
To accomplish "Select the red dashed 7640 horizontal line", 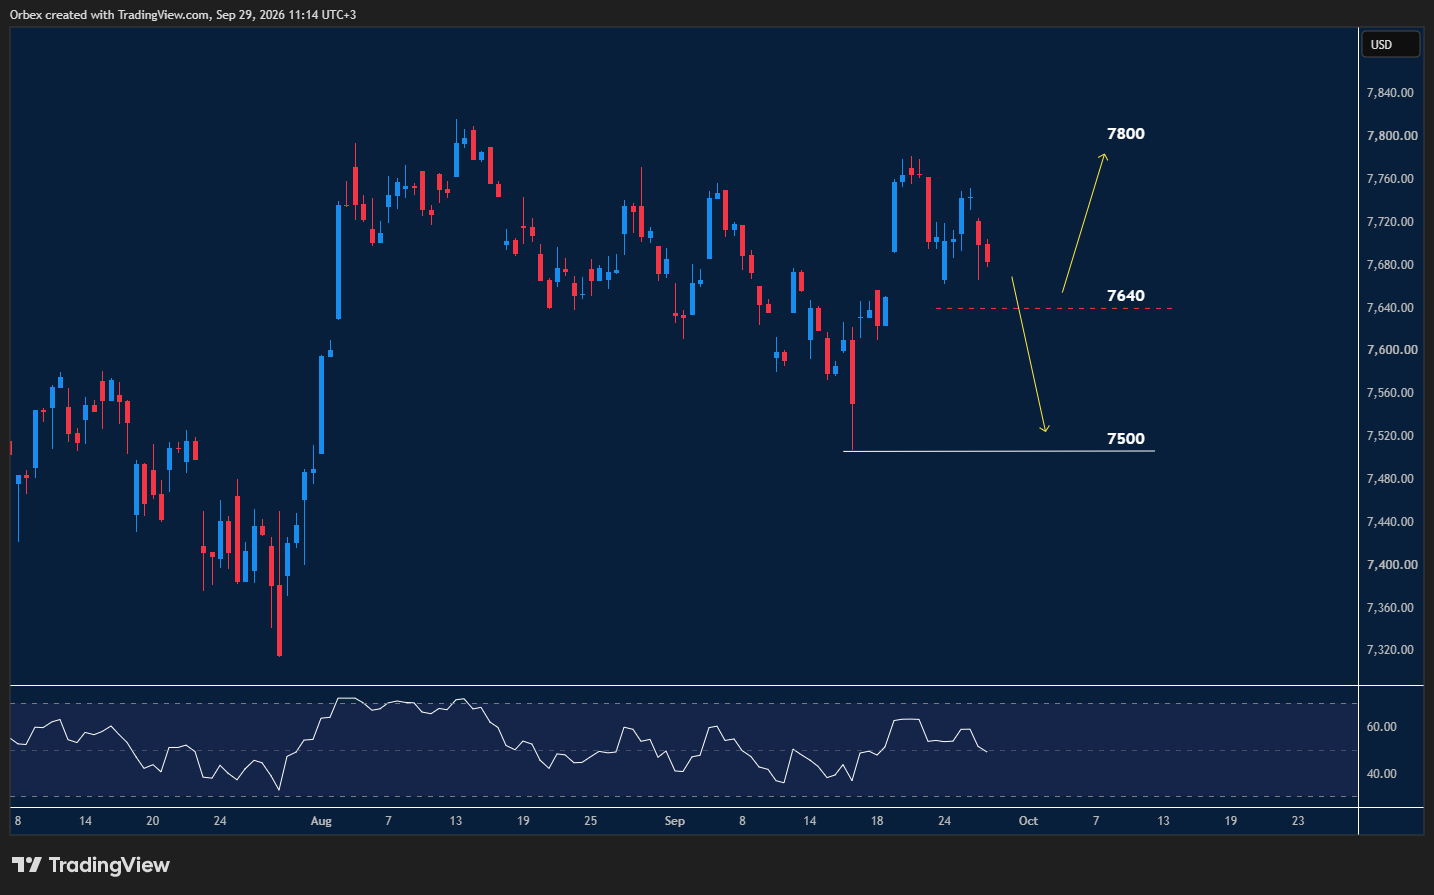I will 1054,308.
